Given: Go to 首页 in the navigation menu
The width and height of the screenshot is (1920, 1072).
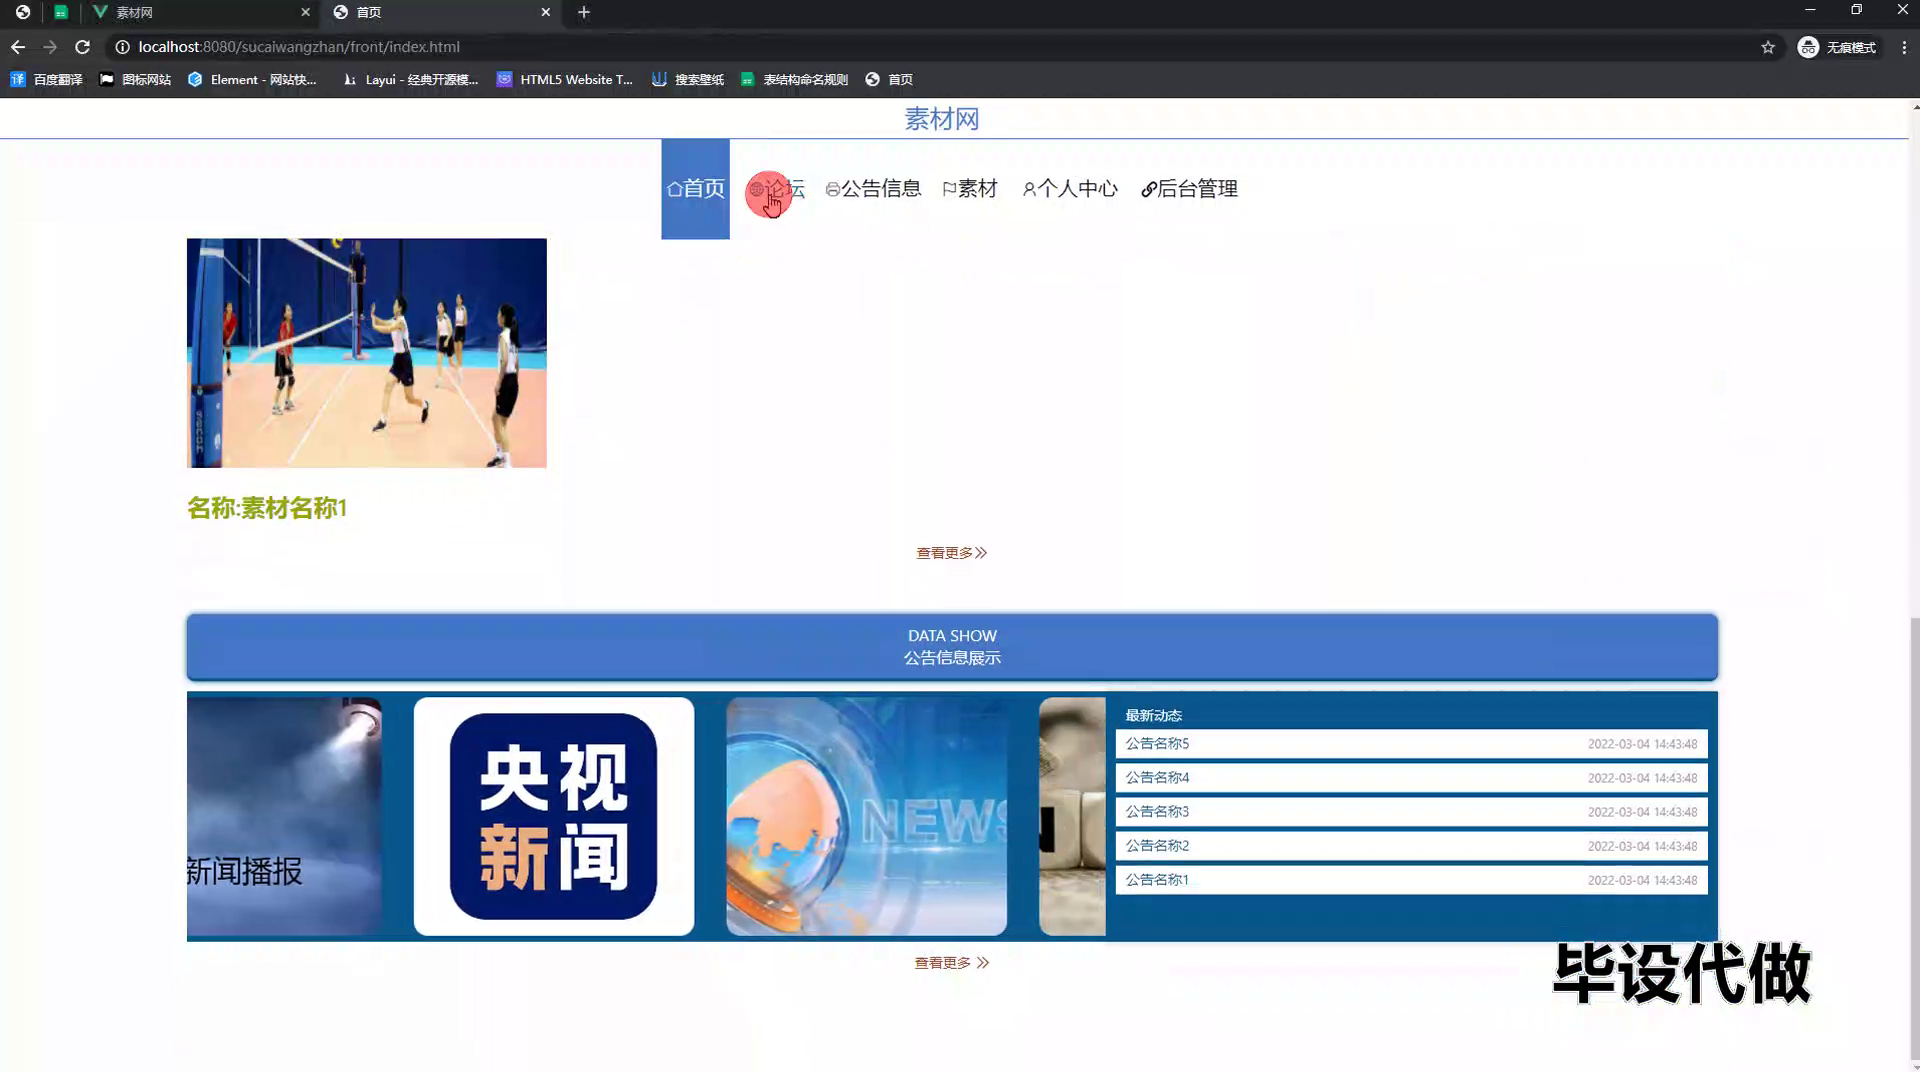Looking at the screenshot, I should pos(695,188).
